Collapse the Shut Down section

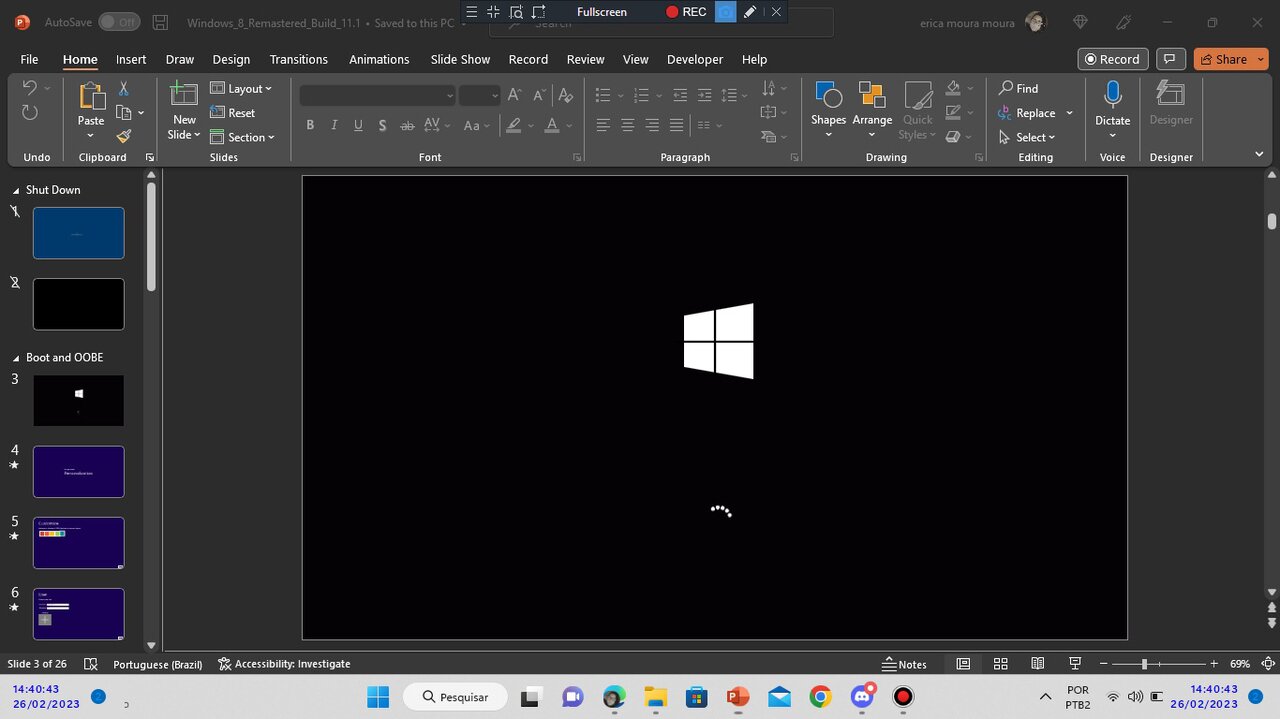point(16,190)
